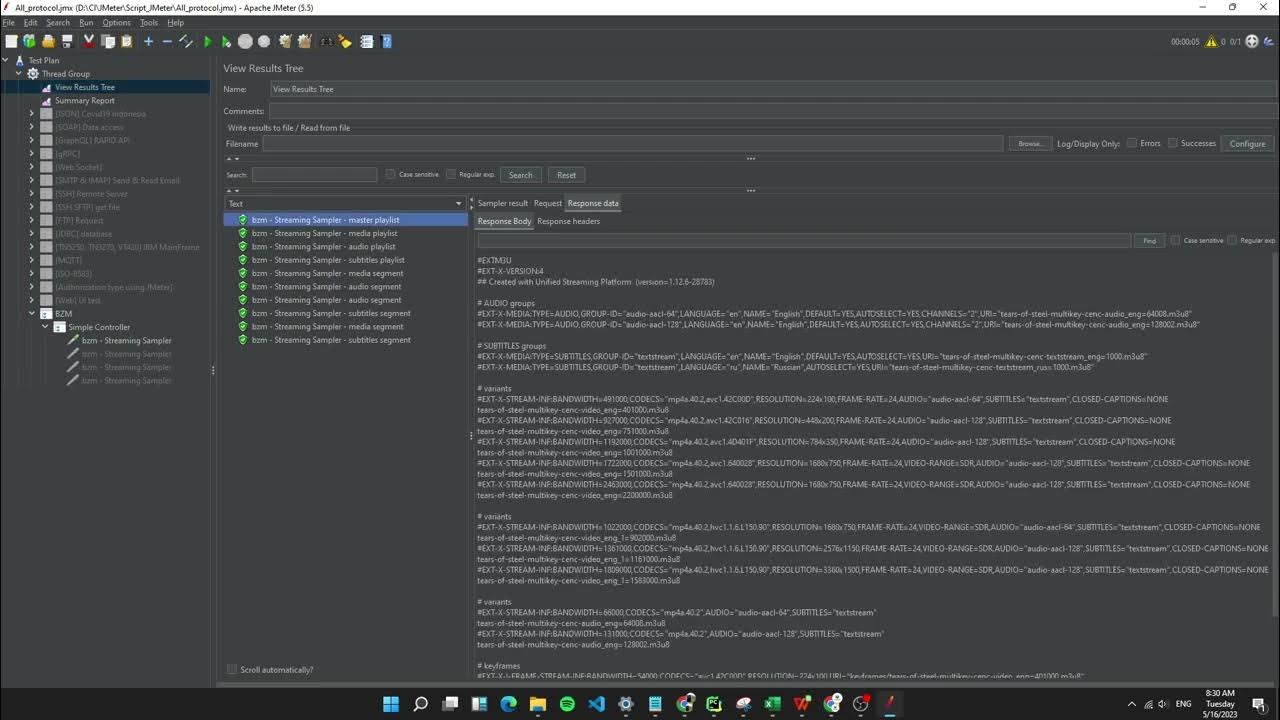The image size is (1280, 720).
Task: Click the Copy toolbar icon
Action: point(108,42)
